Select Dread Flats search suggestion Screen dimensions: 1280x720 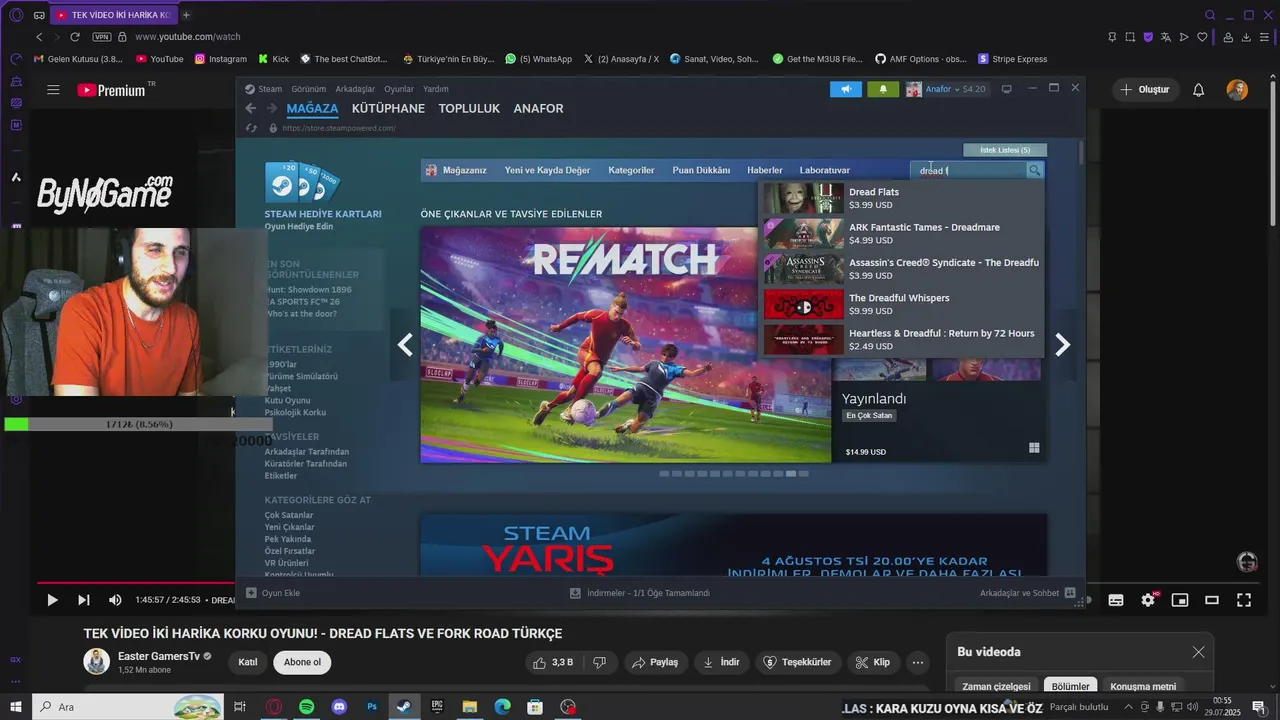click(x=902, y=198)
